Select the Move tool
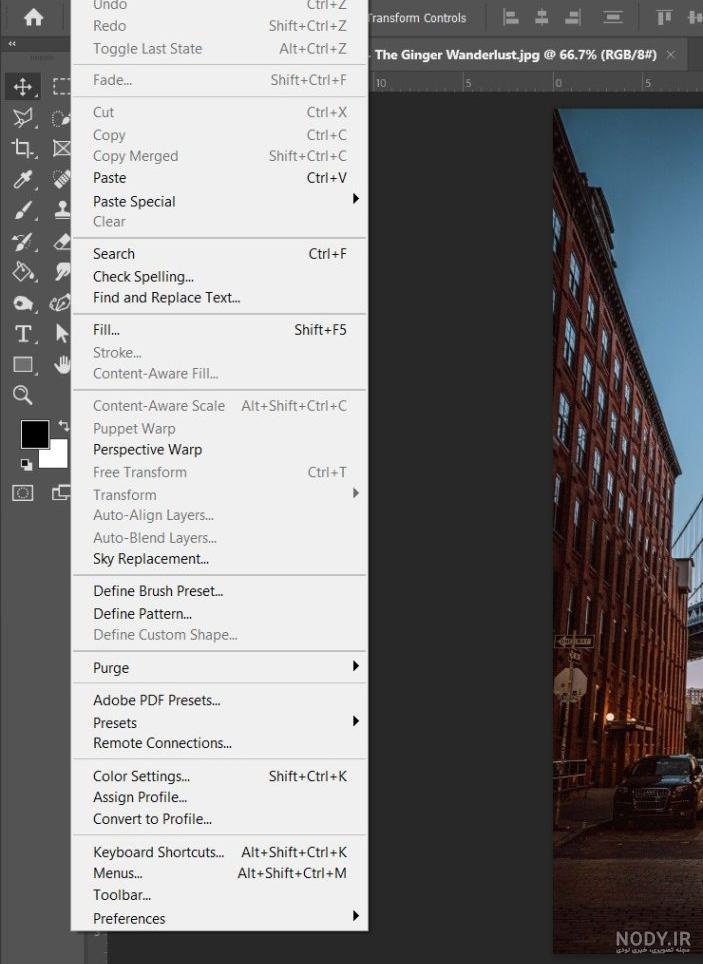Image resolution: width=703 pixels, height=964 pixels. [23, 87]
